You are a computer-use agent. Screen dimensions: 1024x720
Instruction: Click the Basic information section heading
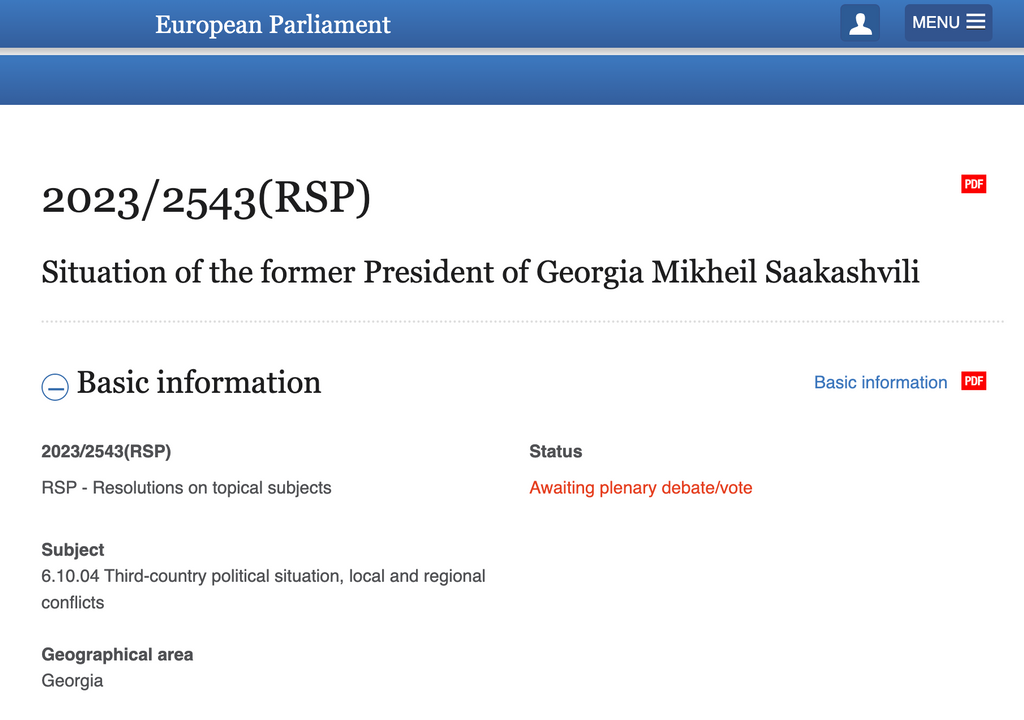199,382
